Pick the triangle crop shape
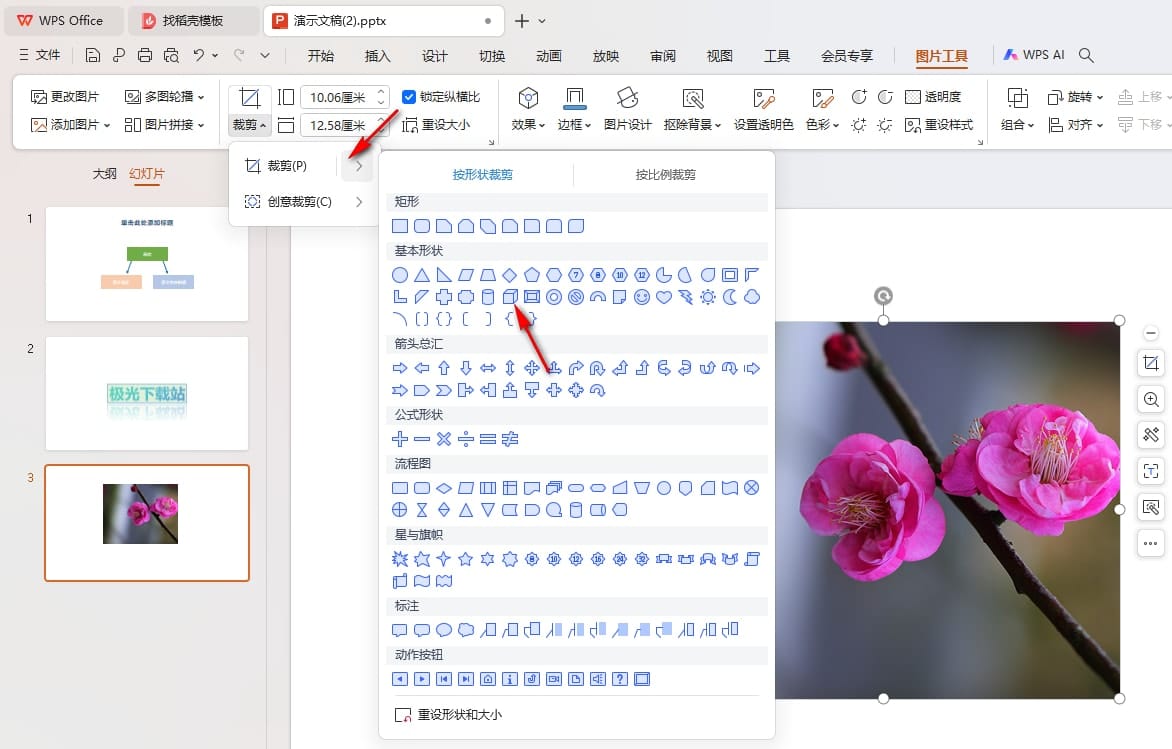1172x749 pixels. tap(422, 275)
